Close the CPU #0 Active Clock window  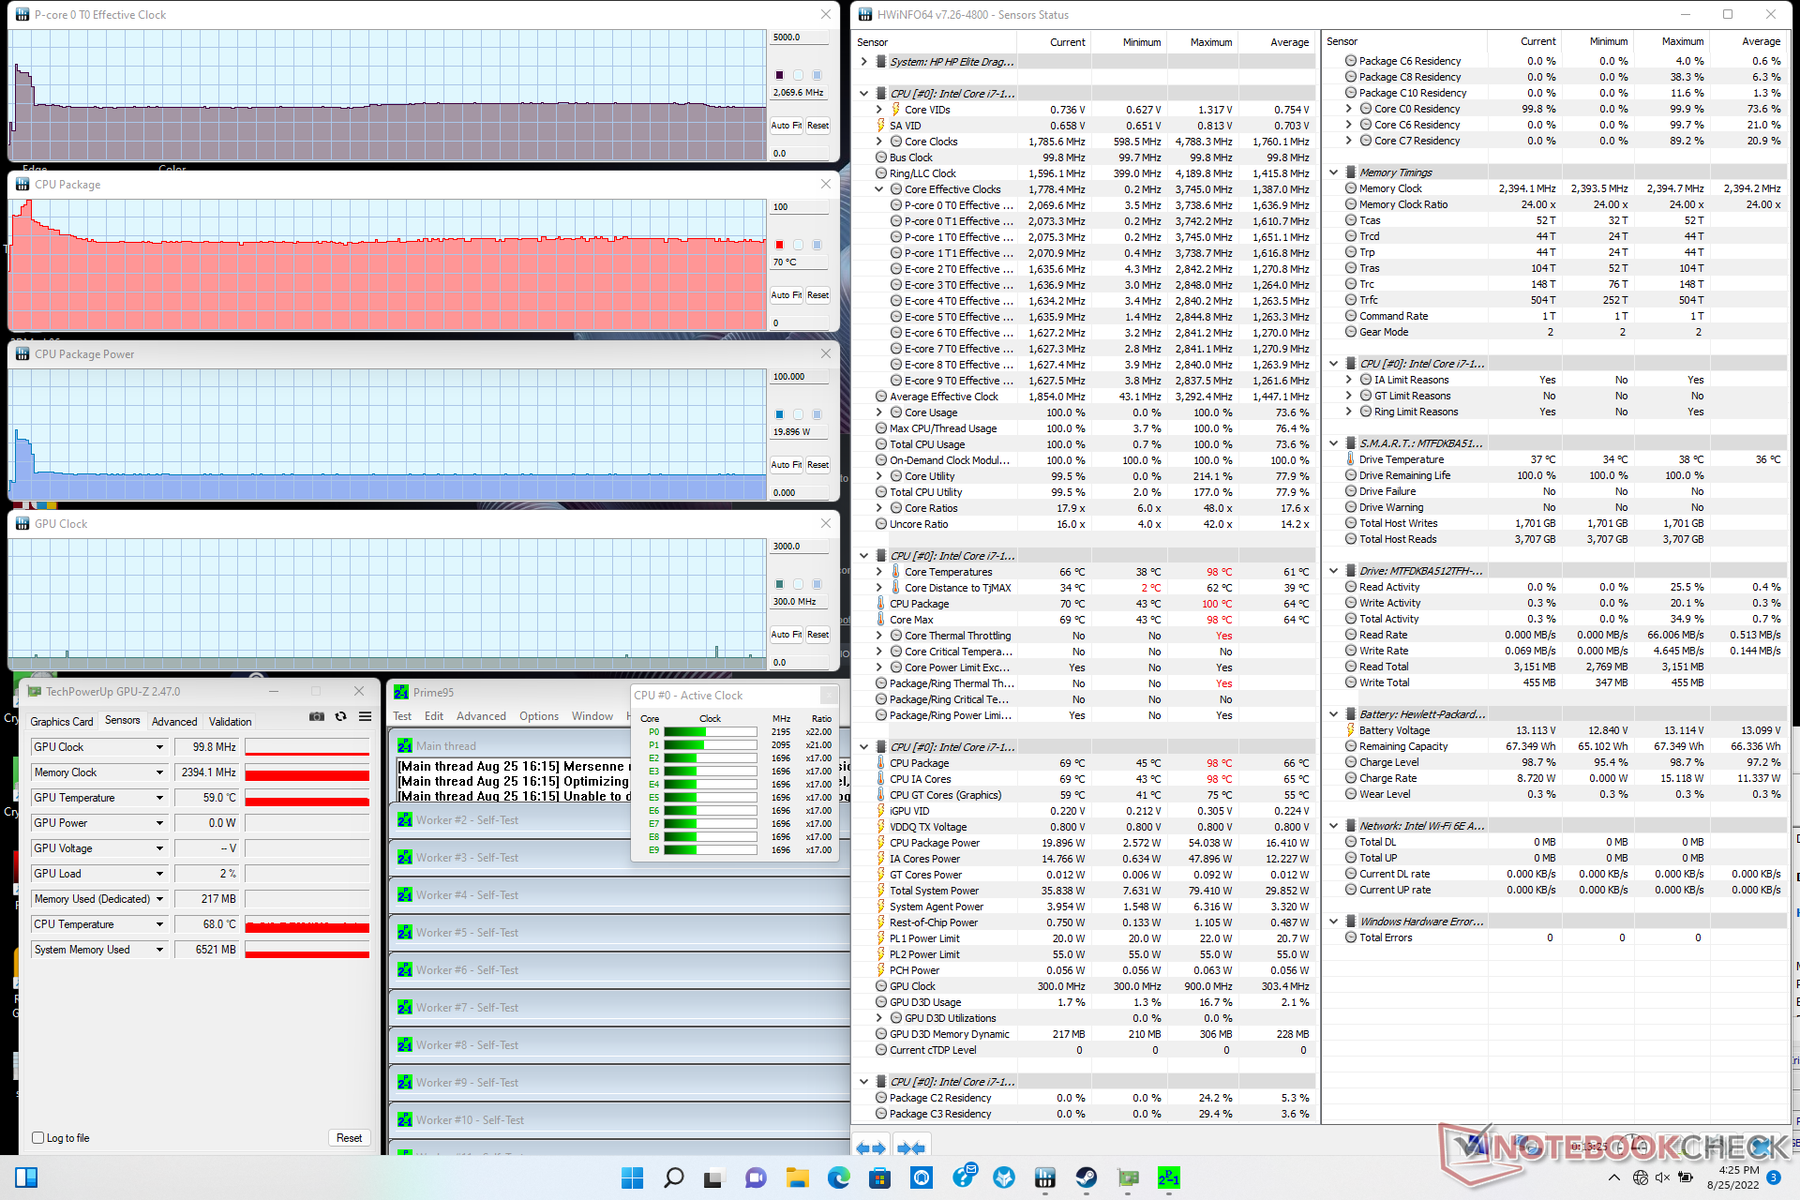pyautogui.click(x=828, y=695)
